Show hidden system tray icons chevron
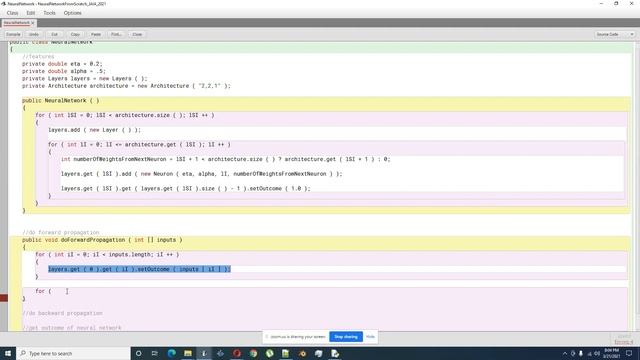This screenshot has height=360, width=640. [565, 353]
